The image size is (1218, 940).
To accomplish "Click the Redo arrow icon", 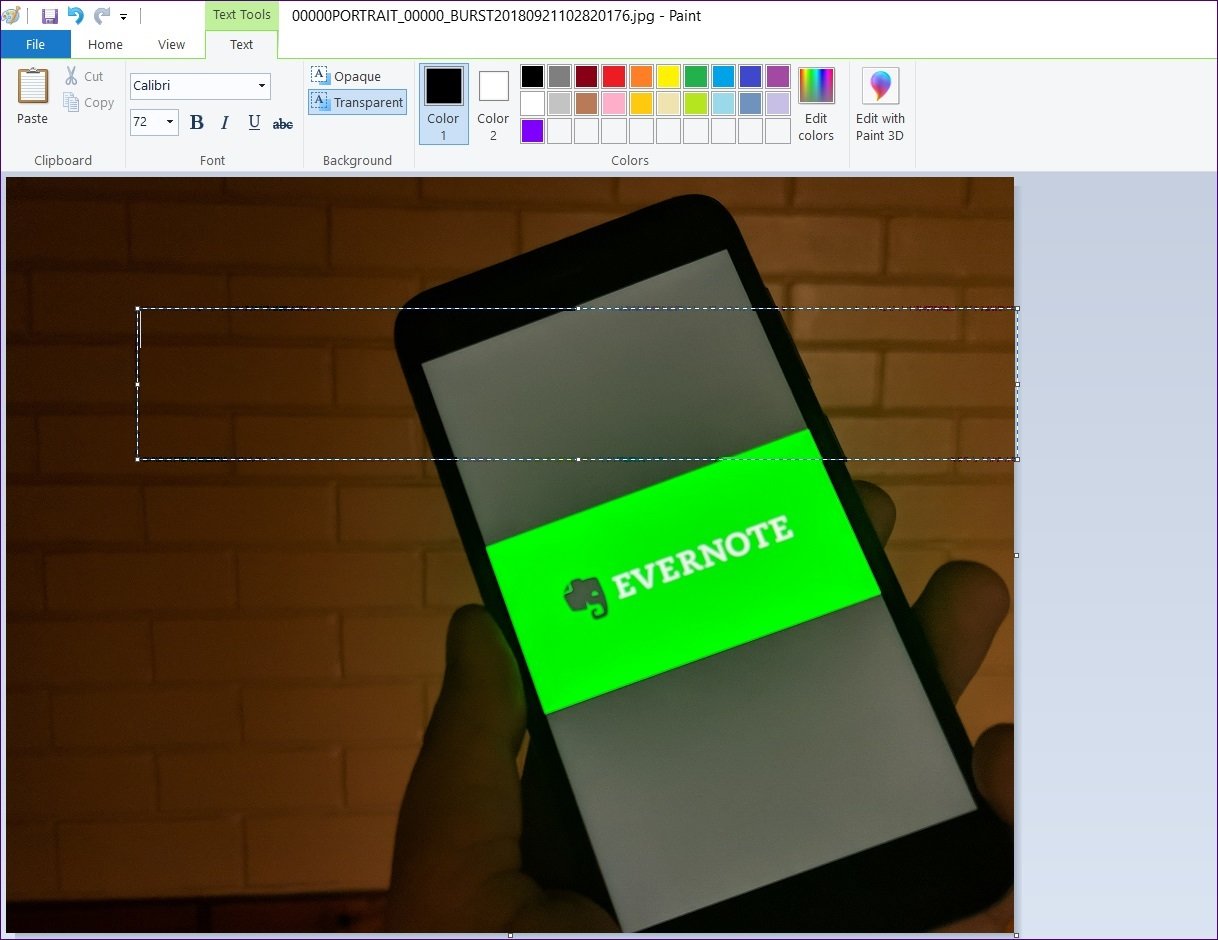I will pos(101,16).
